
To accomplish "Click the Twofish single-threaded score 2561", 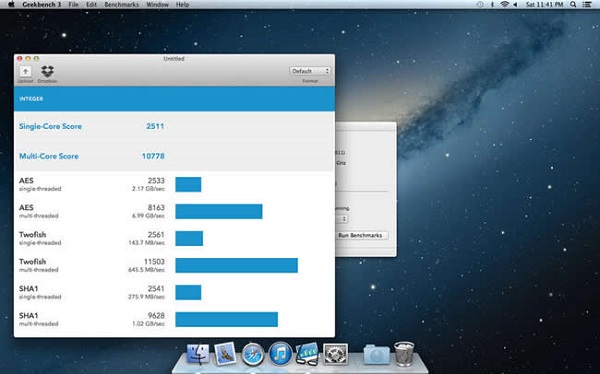I will [156, 234].
